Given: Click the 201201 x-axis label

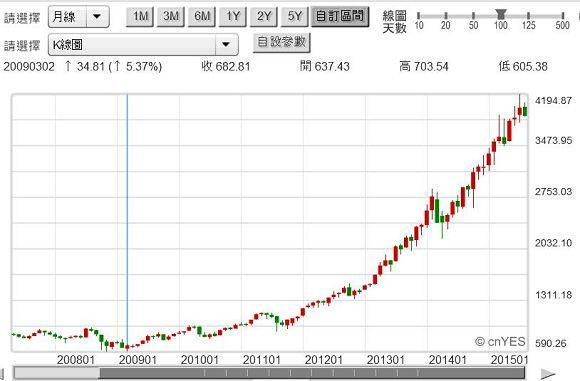Looking at the screenshot, I should click(x=324, y=360).
